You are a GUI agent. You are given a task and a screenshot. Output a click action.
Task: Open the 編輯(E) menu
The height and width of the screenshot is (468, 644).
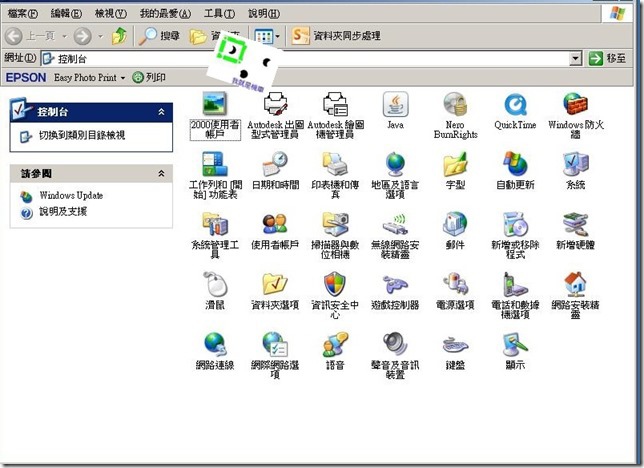click(66, 14)
